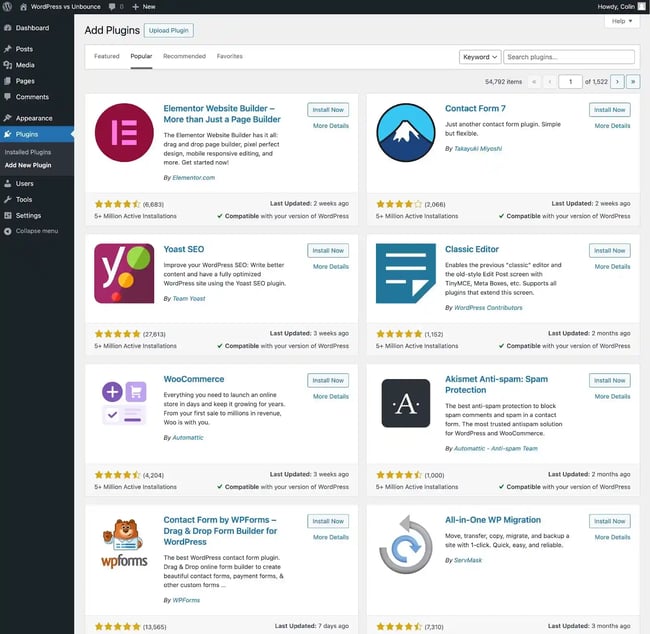Screen dimensions: 650x634
Task: Click the All-in-One WP Migration logo
Action: click(x=405, y=544)
